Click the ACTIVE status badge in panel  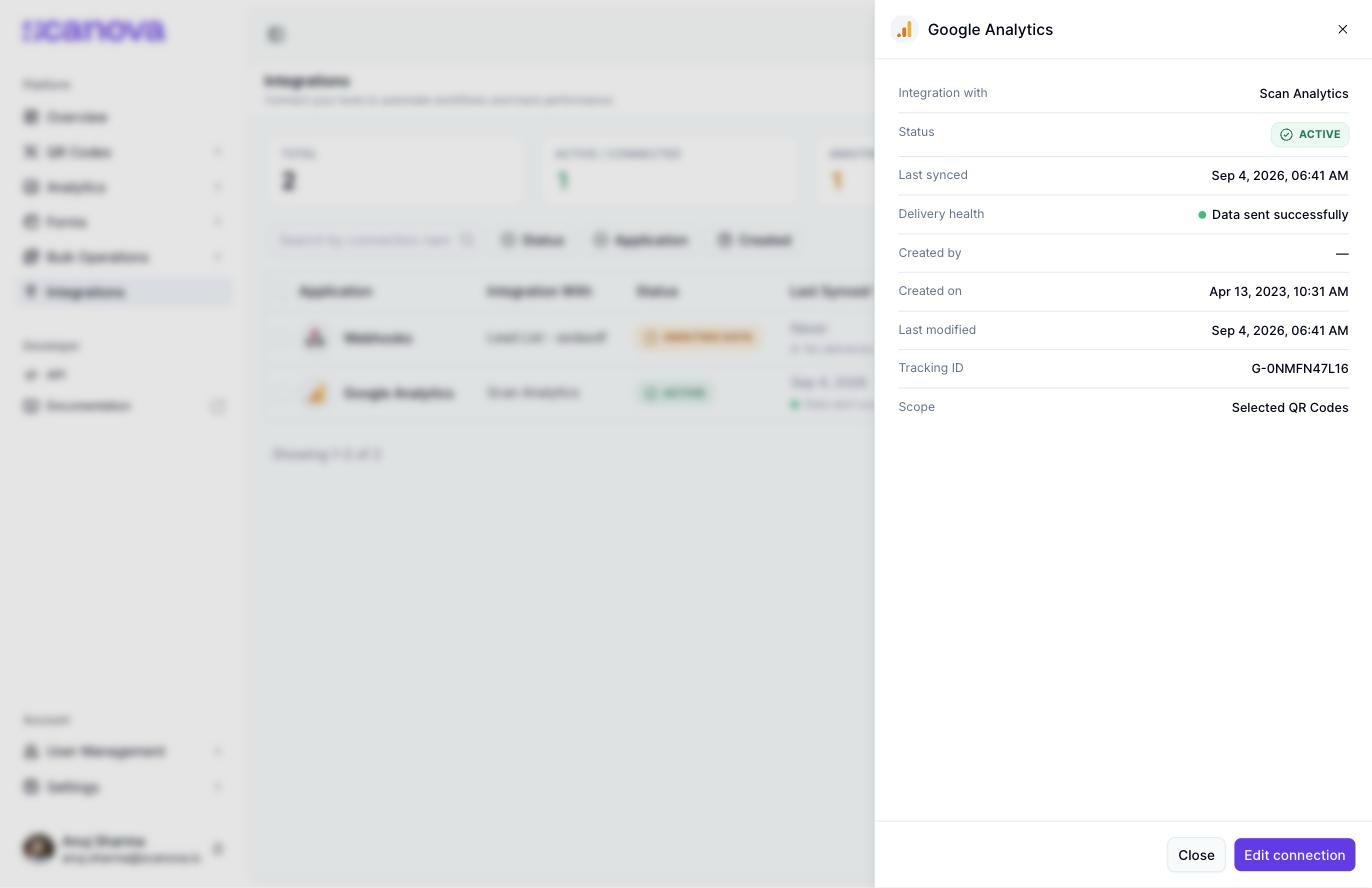coord(1310,134)
